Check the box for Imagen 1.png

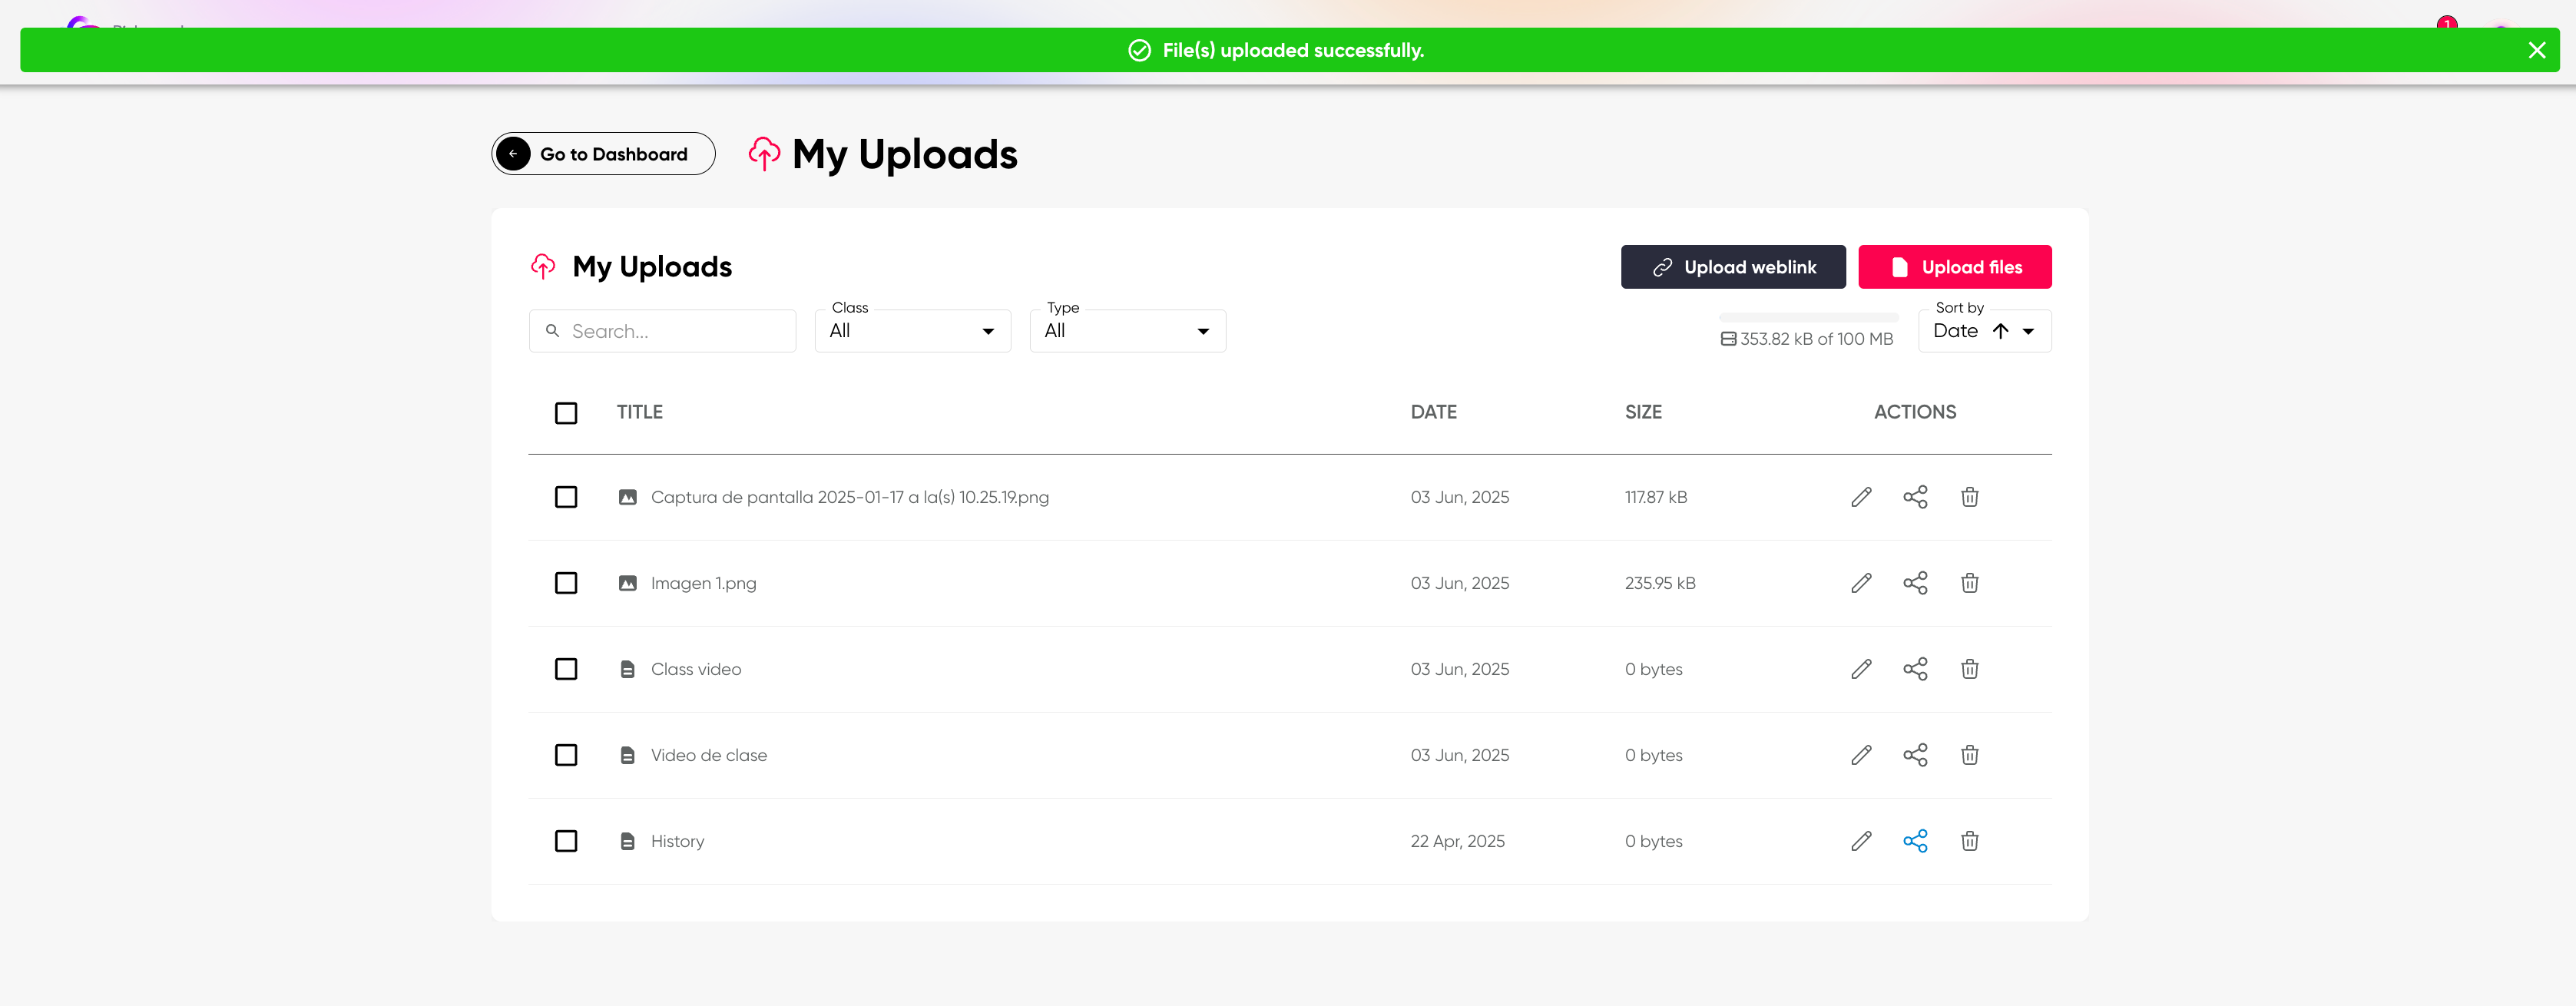coord(566,583)
